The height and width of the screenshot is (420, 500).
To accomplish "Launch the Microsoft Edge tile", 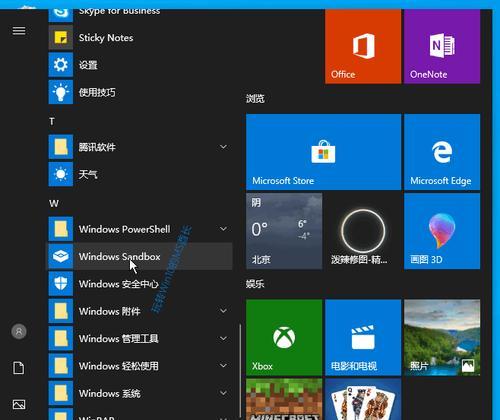I will 442,152.
